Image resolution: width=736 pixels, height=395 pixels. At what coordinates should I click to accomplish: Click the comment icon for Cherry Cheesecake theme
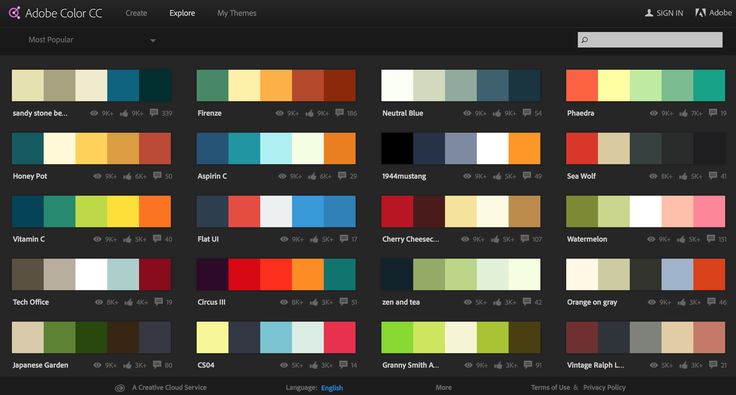525,238
